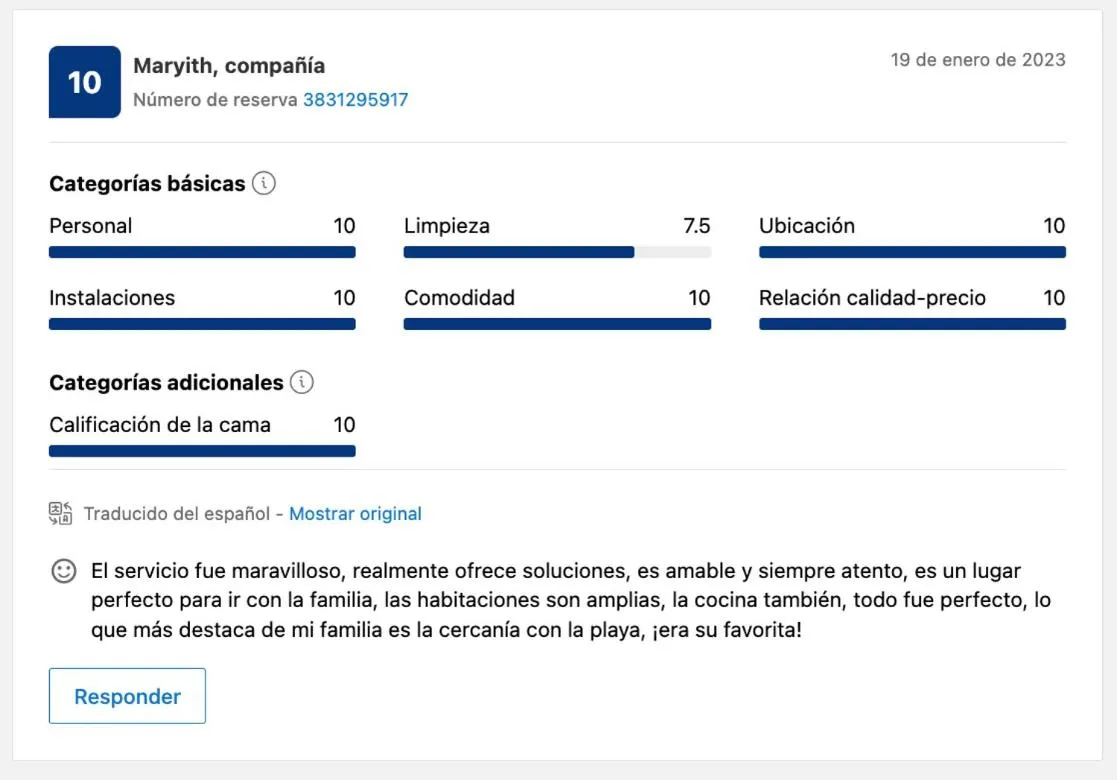Screen dimensions: 1117x780
Task: Click the review text paragraph
Action: (x=570, y=602)
